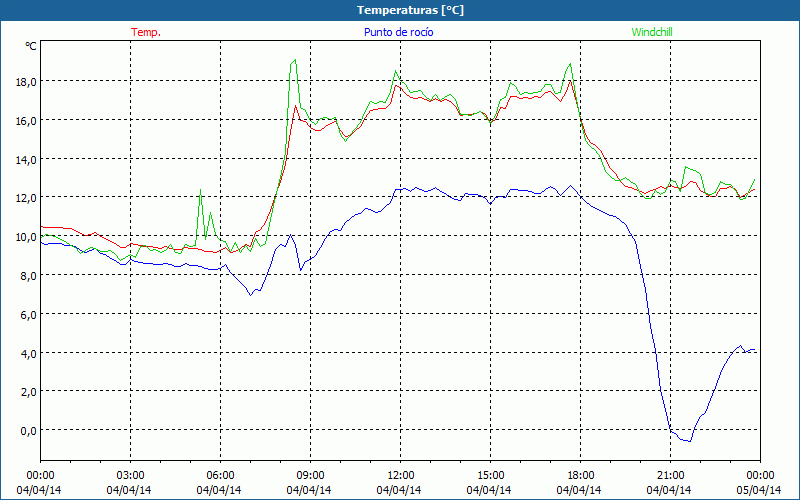Click the '14,0' y-axis value

[x=24, y=160]
